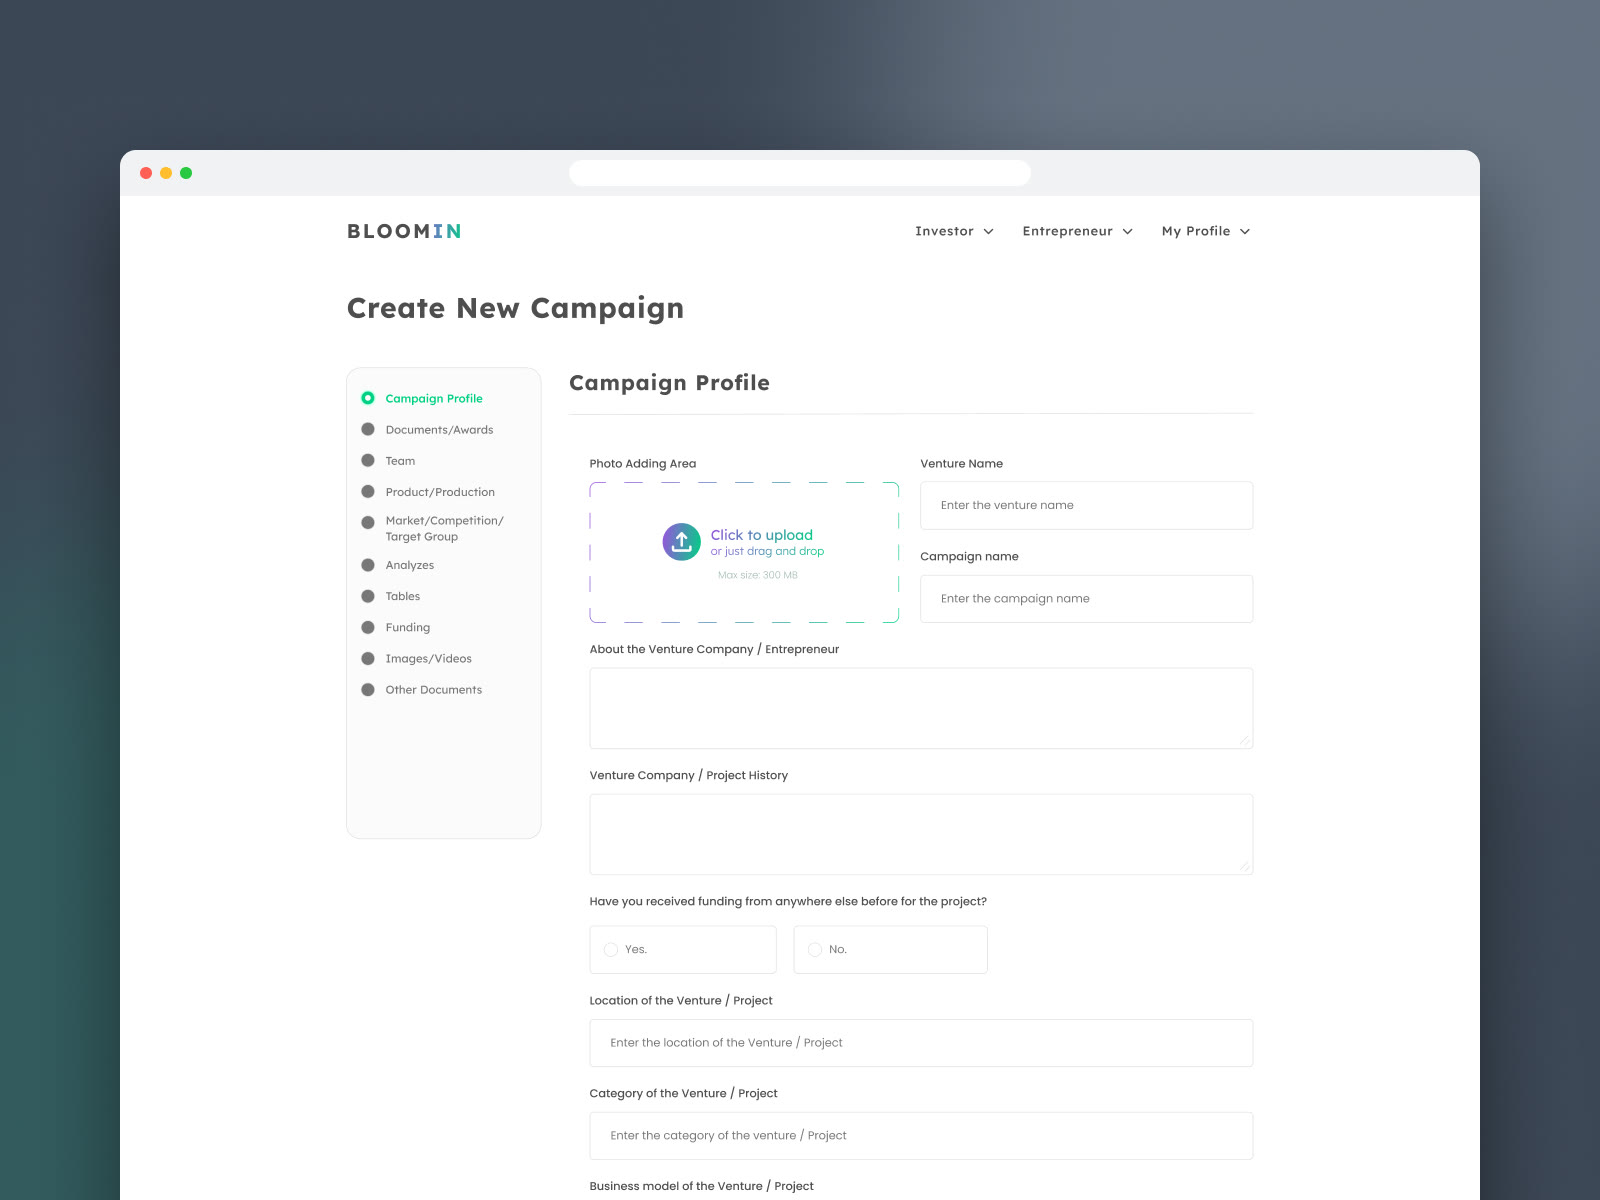Select the Product/Production step bullet
The height and width of the screenshot is (1200, 1600).
pyautogui.click(x=368, y=492)
